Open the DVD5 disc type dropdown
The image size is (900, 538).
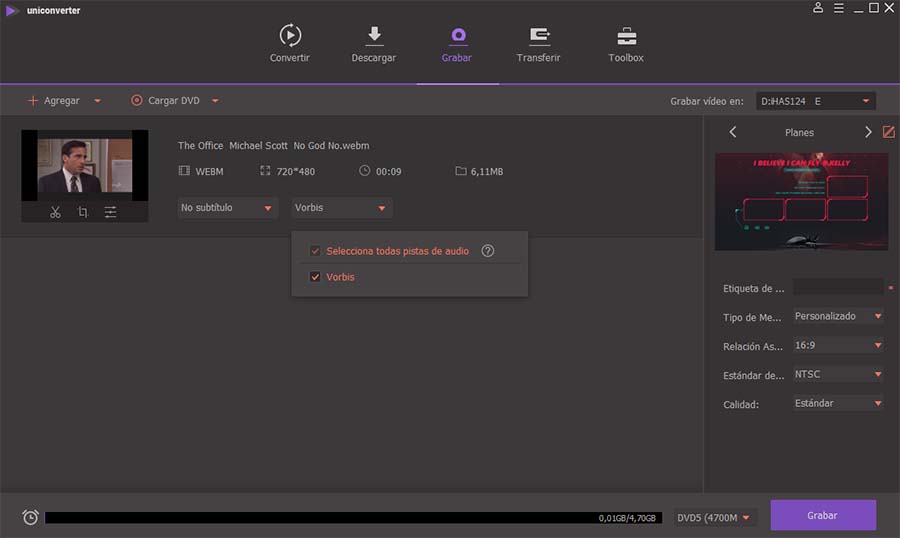(713, 518)
